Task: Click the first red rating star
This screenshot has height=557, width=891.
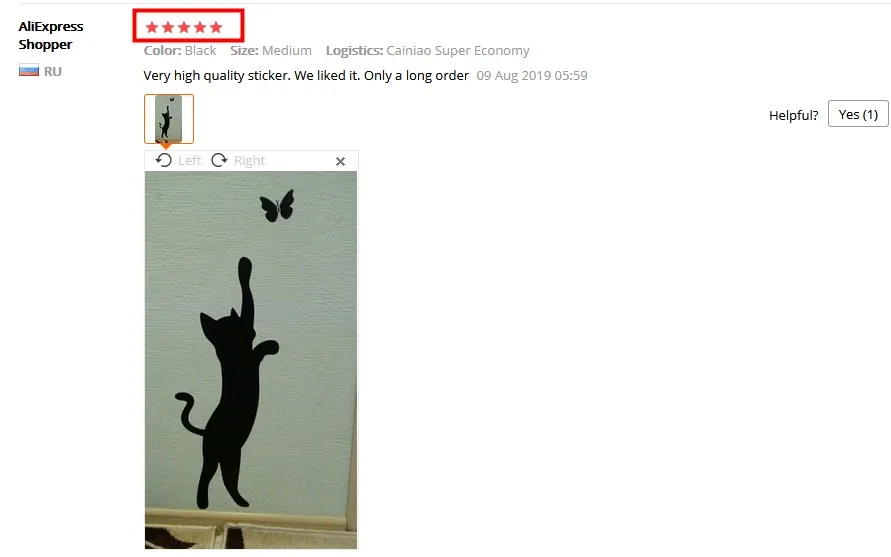Action: point(152,27)
